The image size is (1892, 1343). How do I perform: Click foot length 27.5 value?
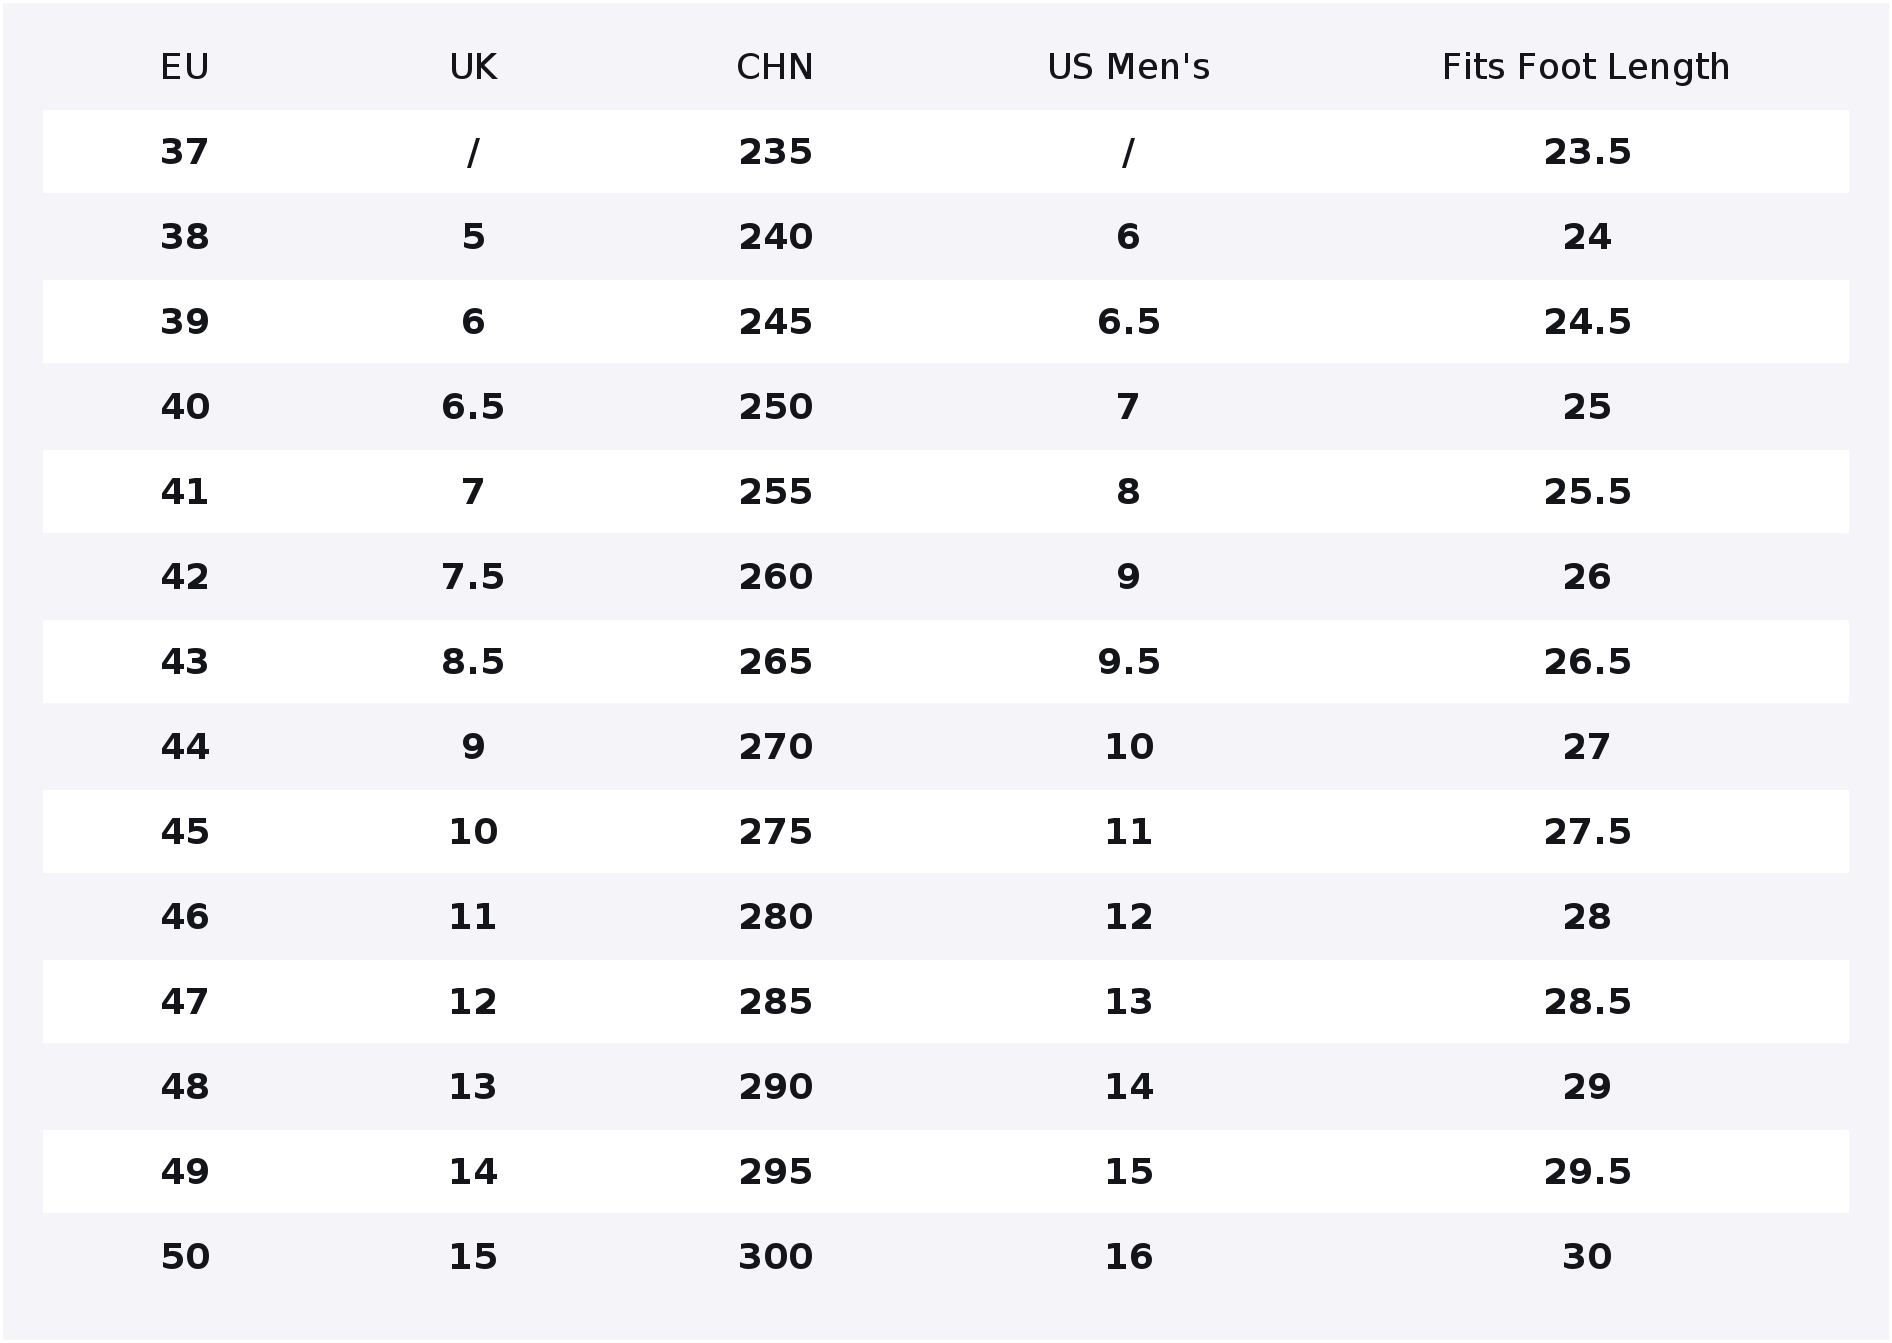pos(1587,832)
